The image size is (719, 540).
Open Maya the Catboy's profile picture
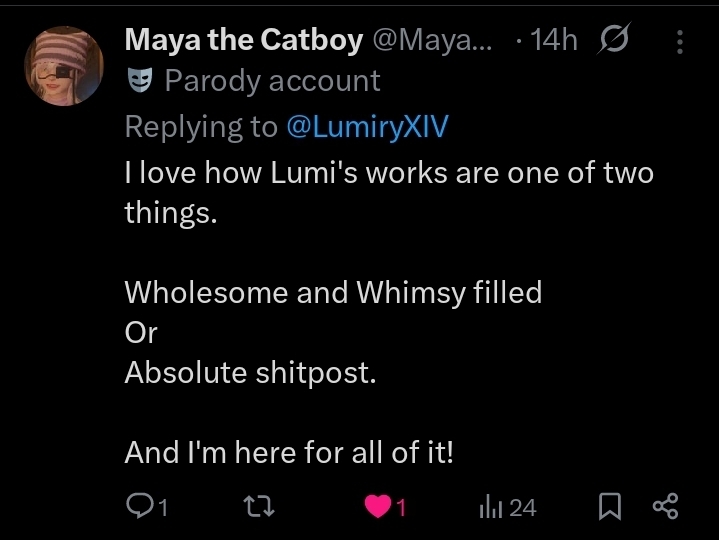[64, 66]
